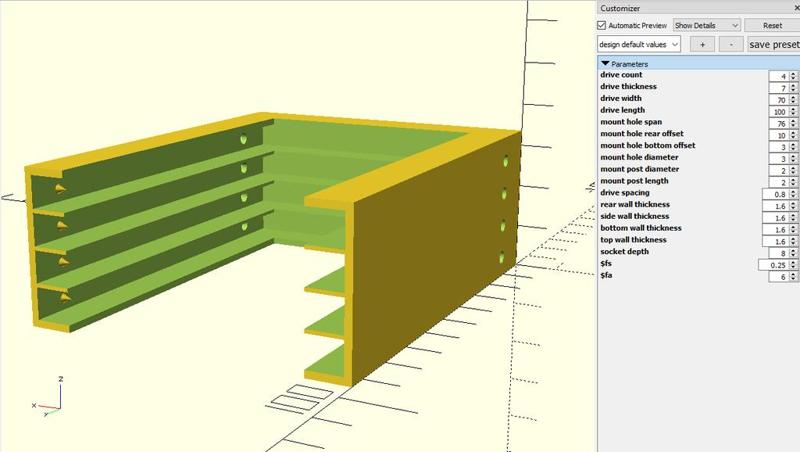Screen dimensions: 800x452
Task: Click the 'drive count' parameter label
Action: [621, 74]
